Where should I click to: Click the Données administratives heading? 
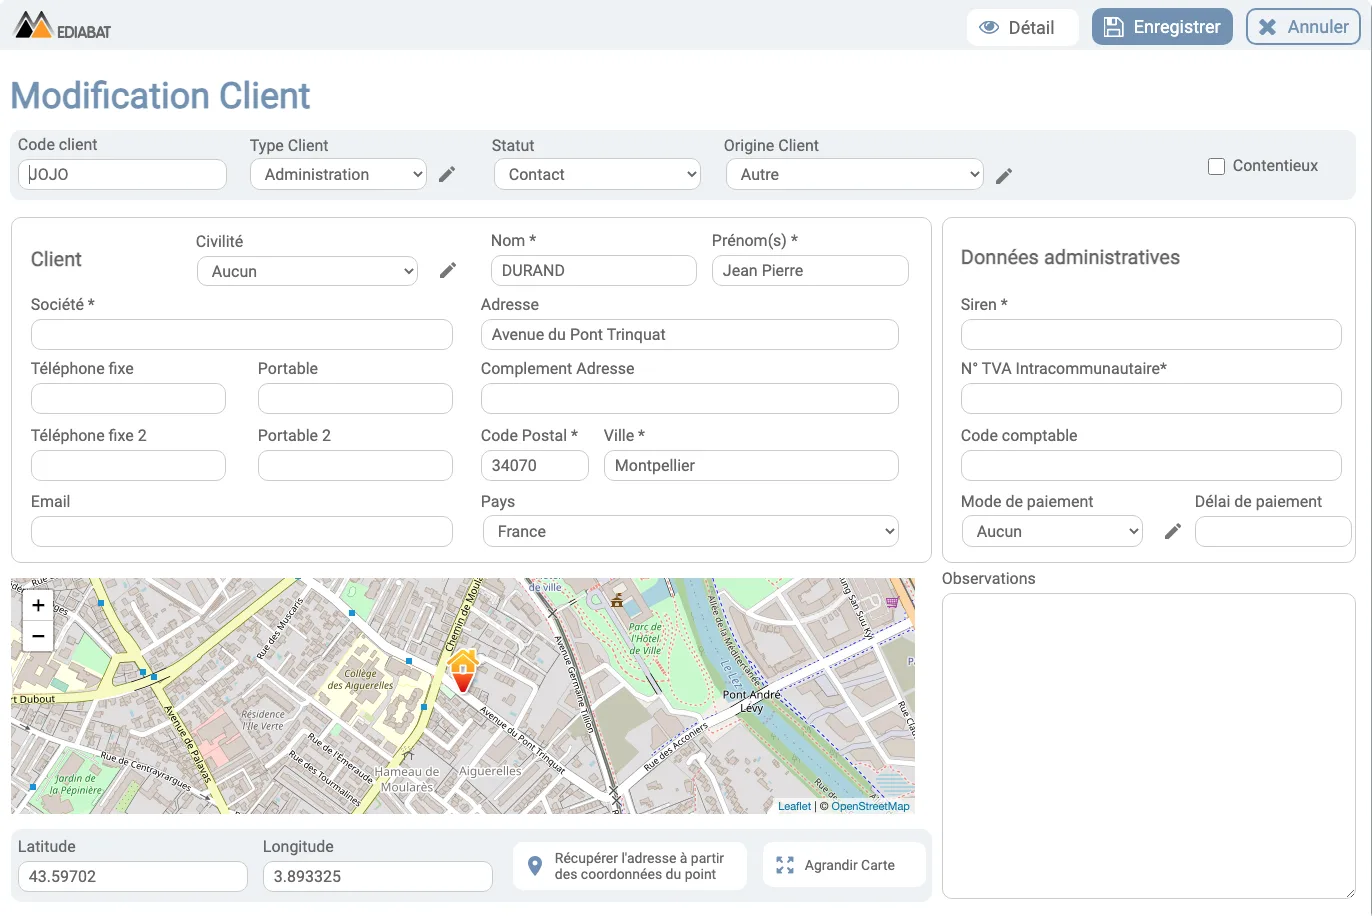[1070, 257]
